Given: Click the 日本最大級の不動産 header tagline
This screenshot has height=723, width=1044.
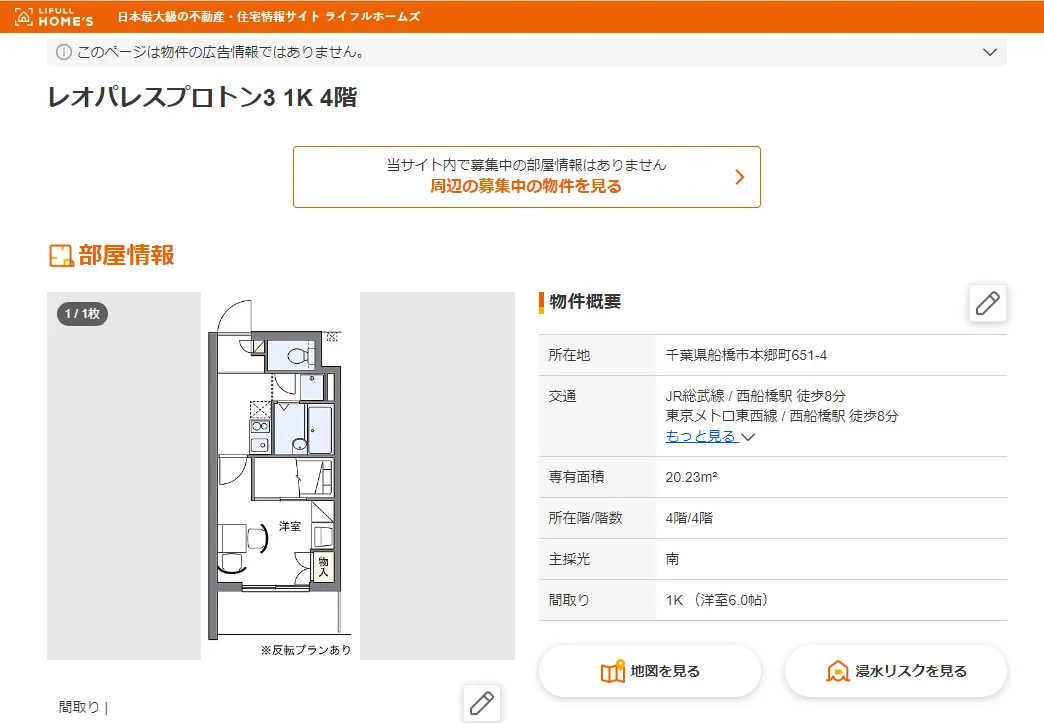Looking at the screenshot, I should pos(268,17).
